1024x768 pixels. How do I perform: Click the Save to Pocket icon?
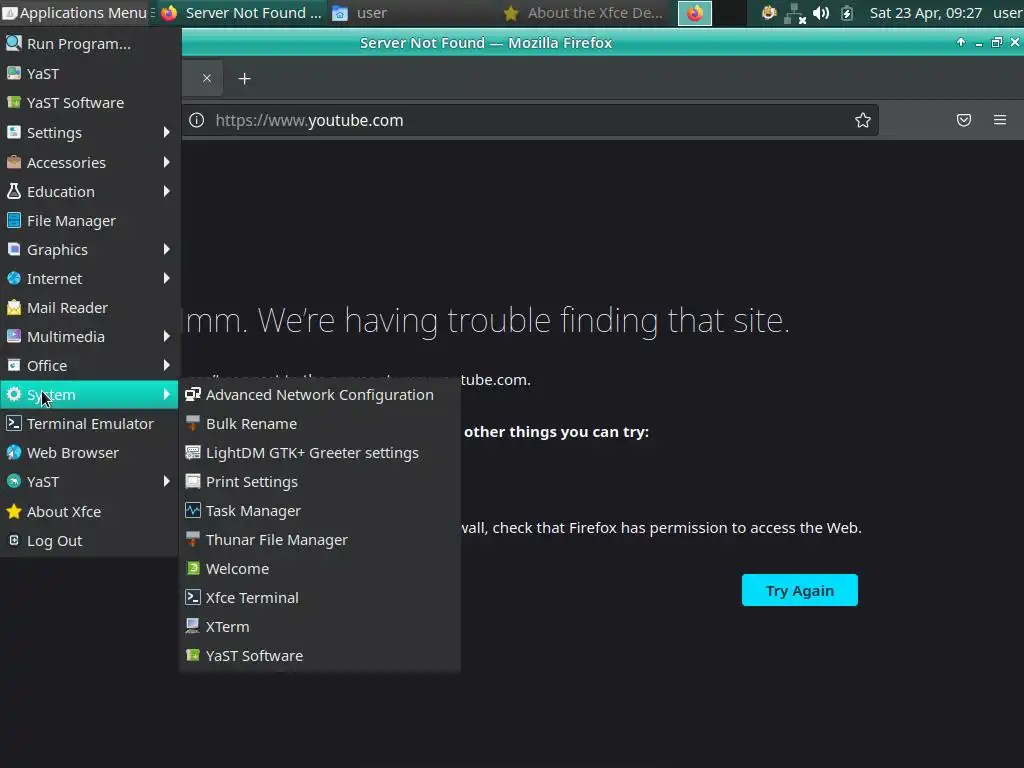click(x=964, y=120)
